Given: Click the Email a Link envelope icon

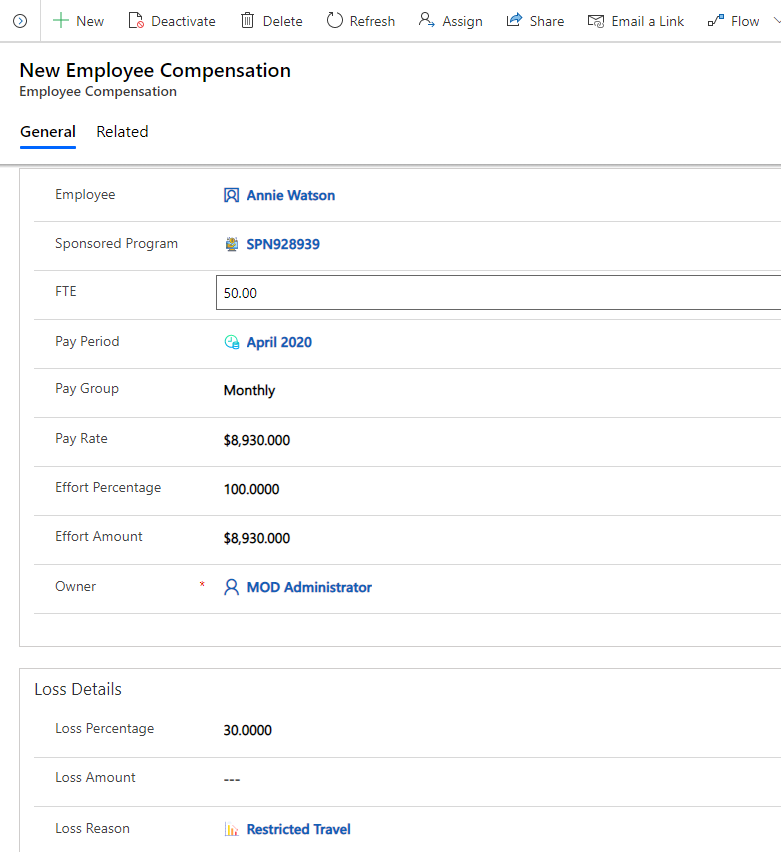Looking at the screenshot, I should [596, 21].
